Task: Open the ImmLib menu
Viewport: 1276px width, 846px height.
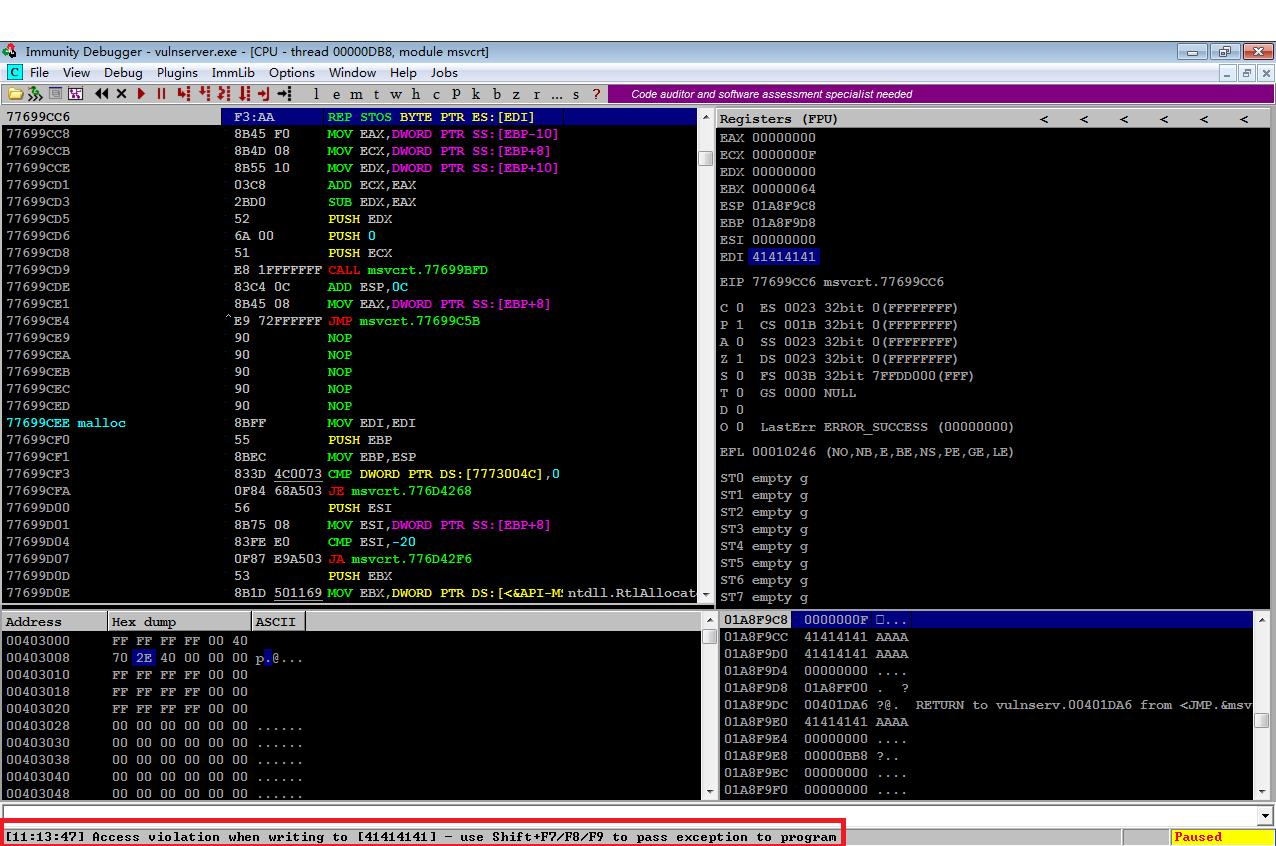Action: click(x=233, y=73)
